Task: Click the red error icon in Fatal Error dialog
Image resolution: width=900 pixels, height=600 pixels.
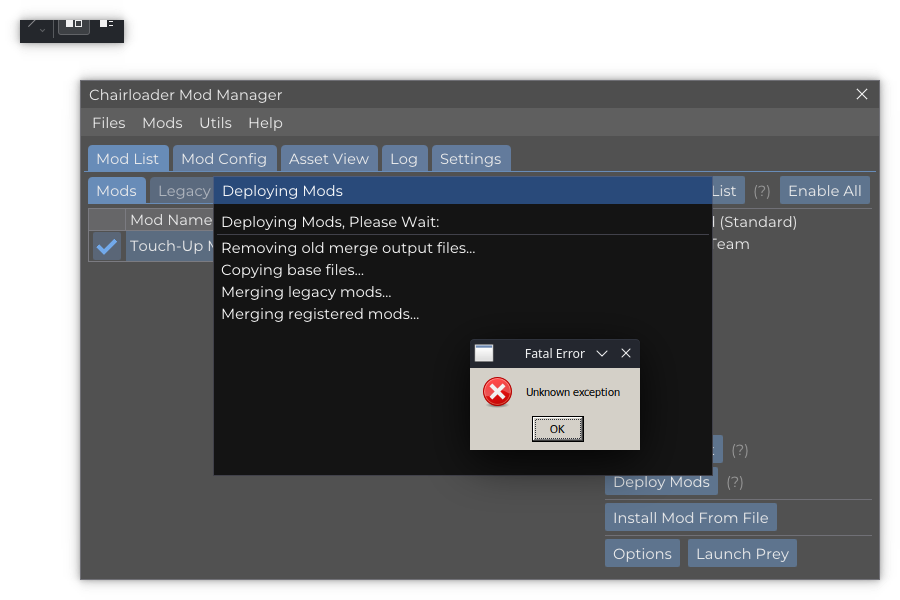Action: click(497, 392)
